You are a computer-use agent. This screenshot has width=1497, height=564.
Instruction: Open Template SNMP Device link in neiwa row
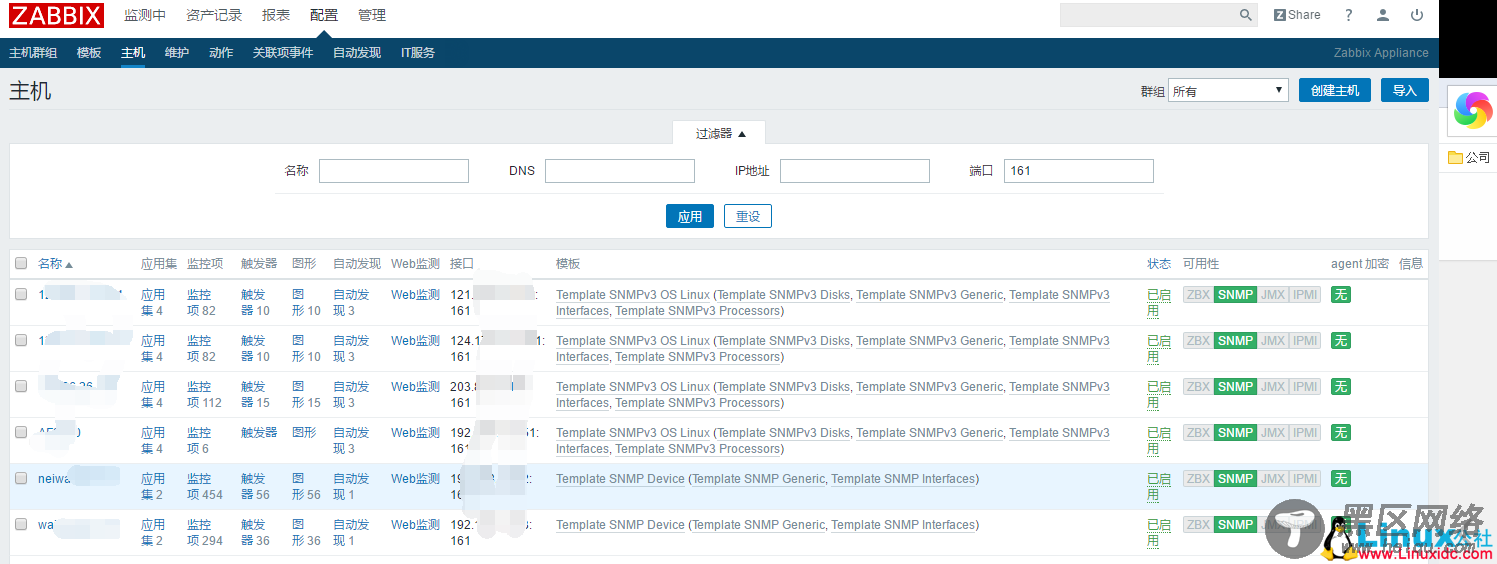(x=620, y=479)
